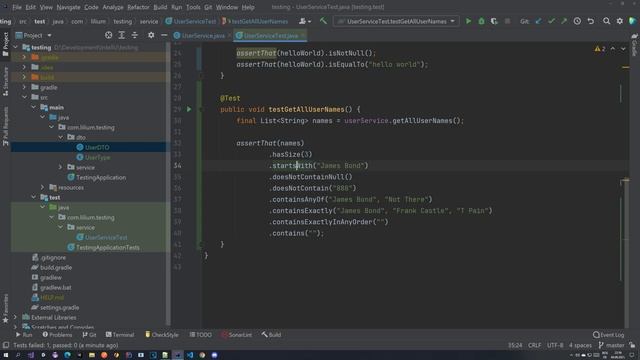
Task: Run the UserServiceTest configuration with the green play button
Action: coord(468,21)
